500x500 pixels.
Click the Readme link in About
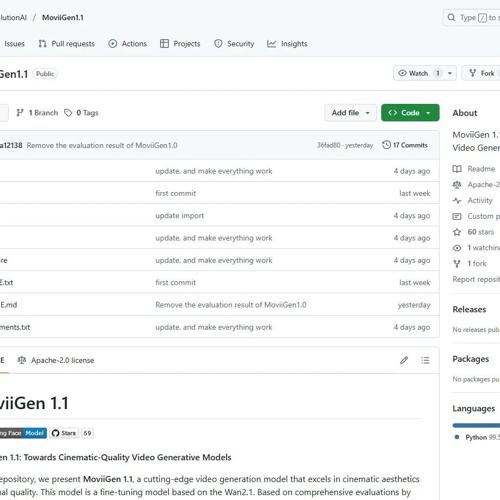tap(481, 169)
